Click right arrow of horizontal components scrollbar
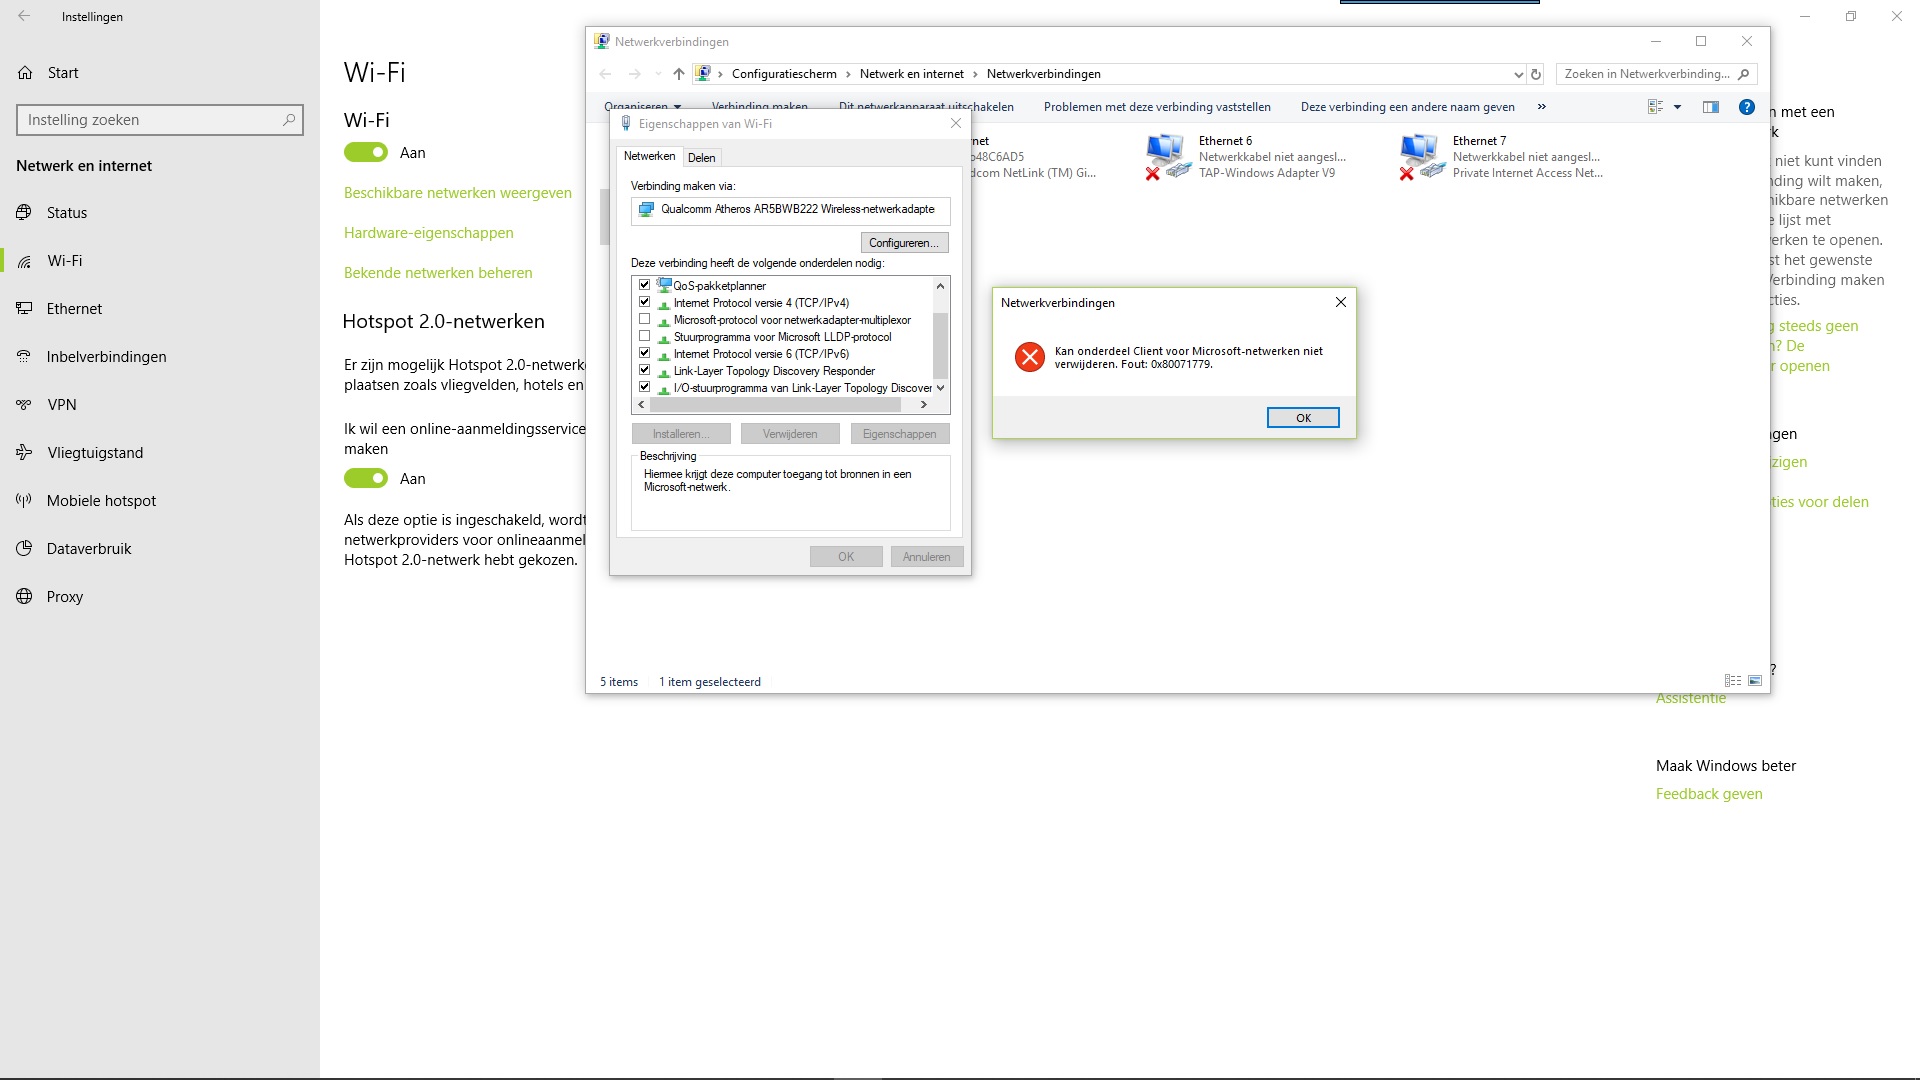 pyautogui.click(x=924, y=405)
